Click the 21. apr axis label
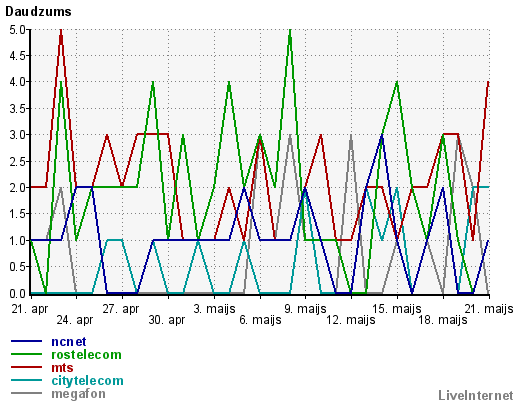 (x=30, y=309)
